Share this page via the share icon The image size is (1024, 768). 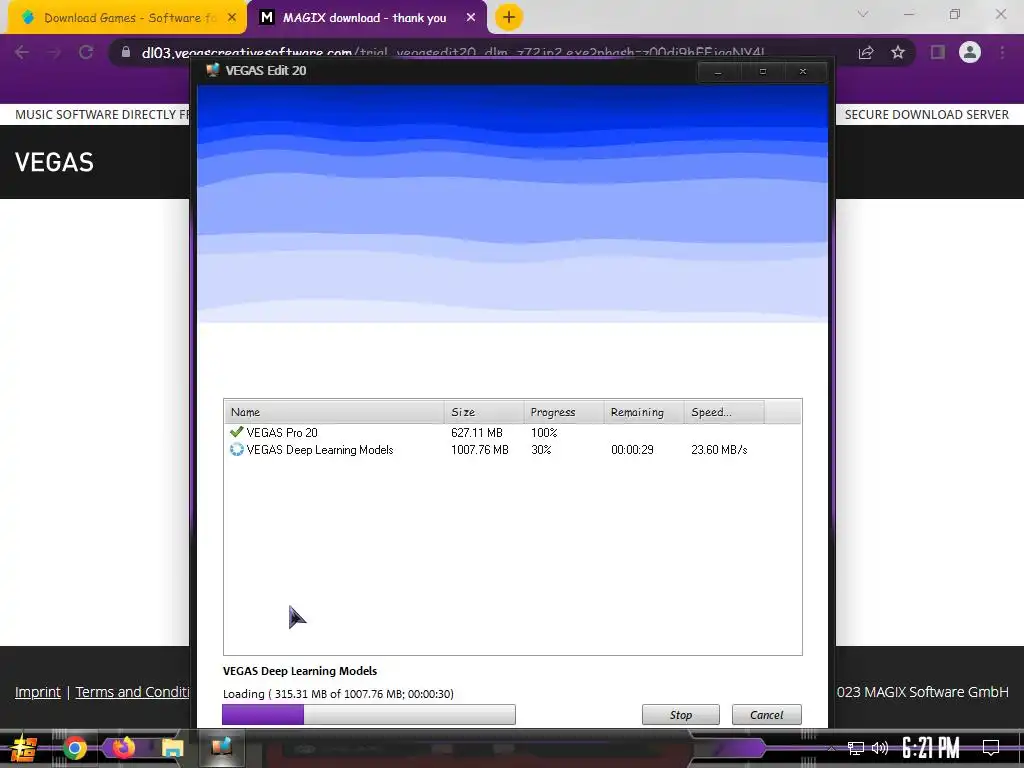pyautogui.click(x=866, y=52)
